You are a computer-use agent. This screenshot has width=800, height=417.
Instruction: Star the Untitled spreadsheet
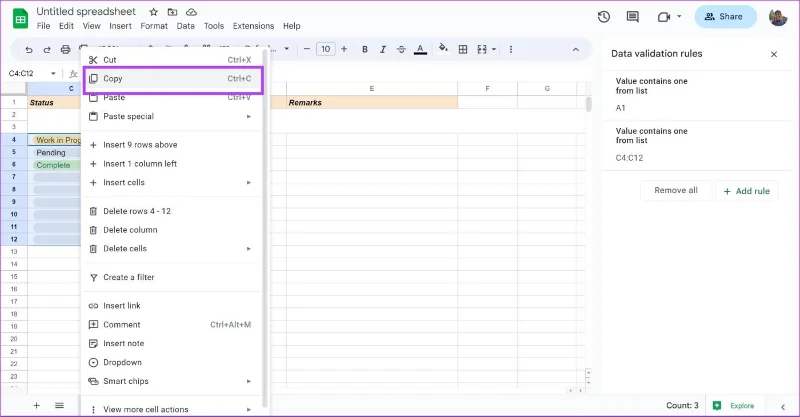pyautogui.click(x=154, y=12)
